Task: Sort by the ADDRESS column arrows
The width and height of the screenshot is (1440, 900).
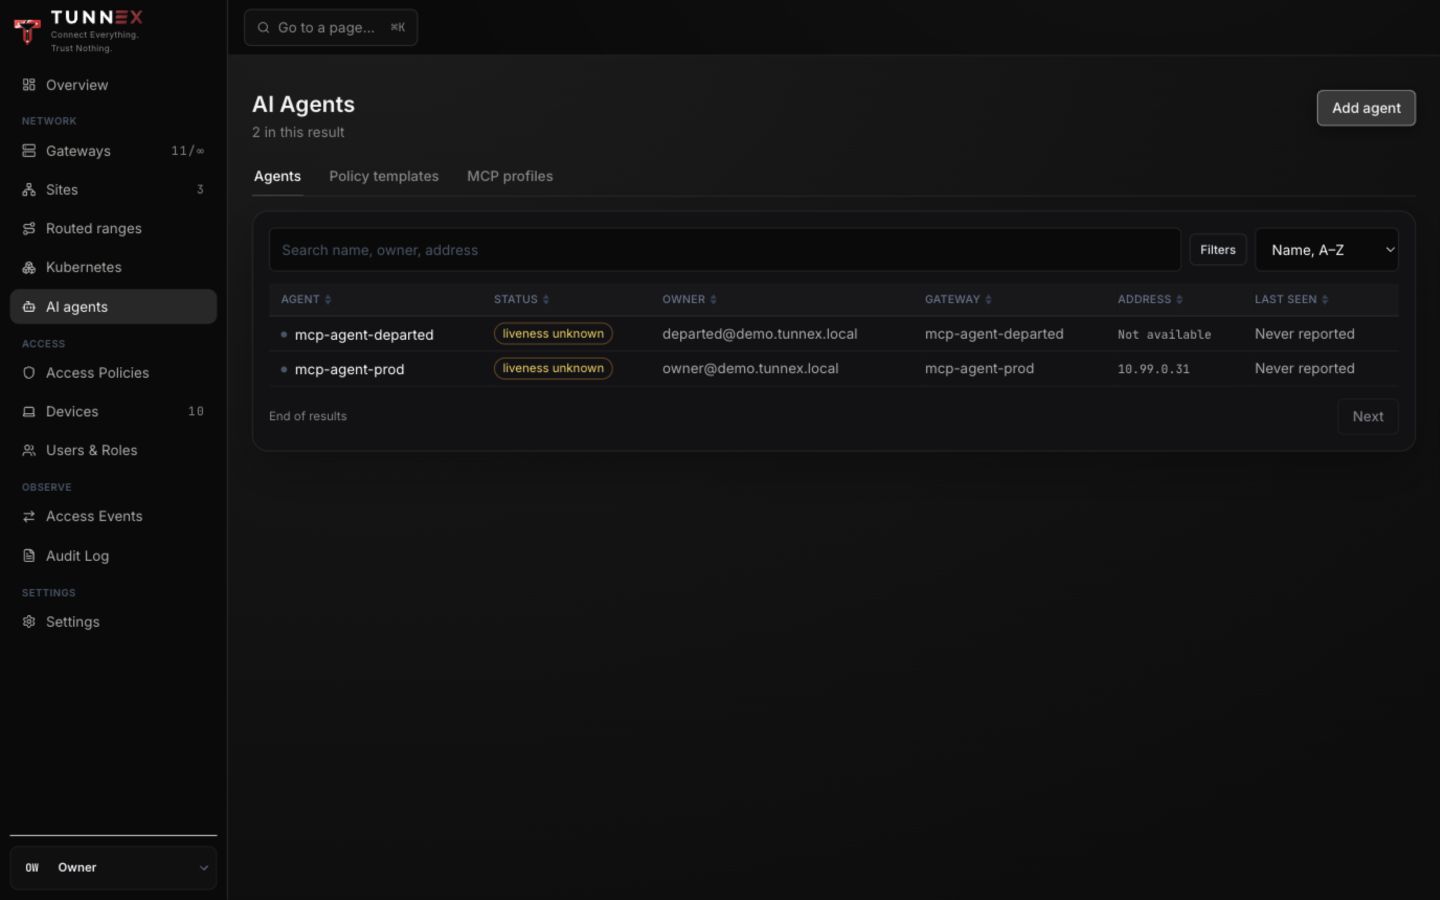Action: point(1180,300)
